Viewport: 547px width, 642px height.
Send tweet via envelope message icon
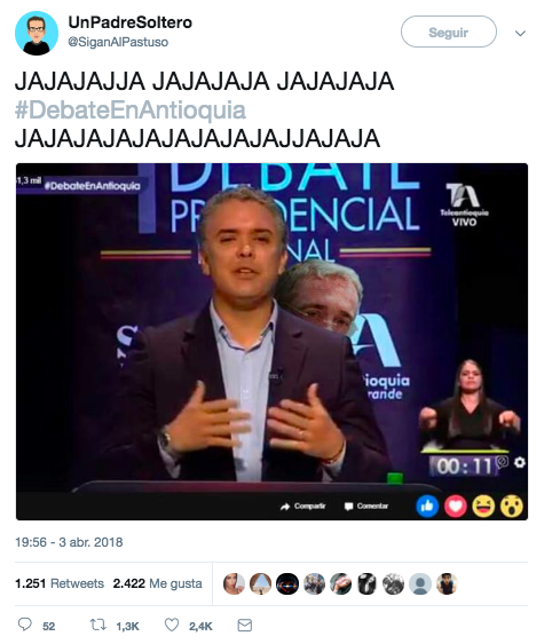tap(245, 625)
